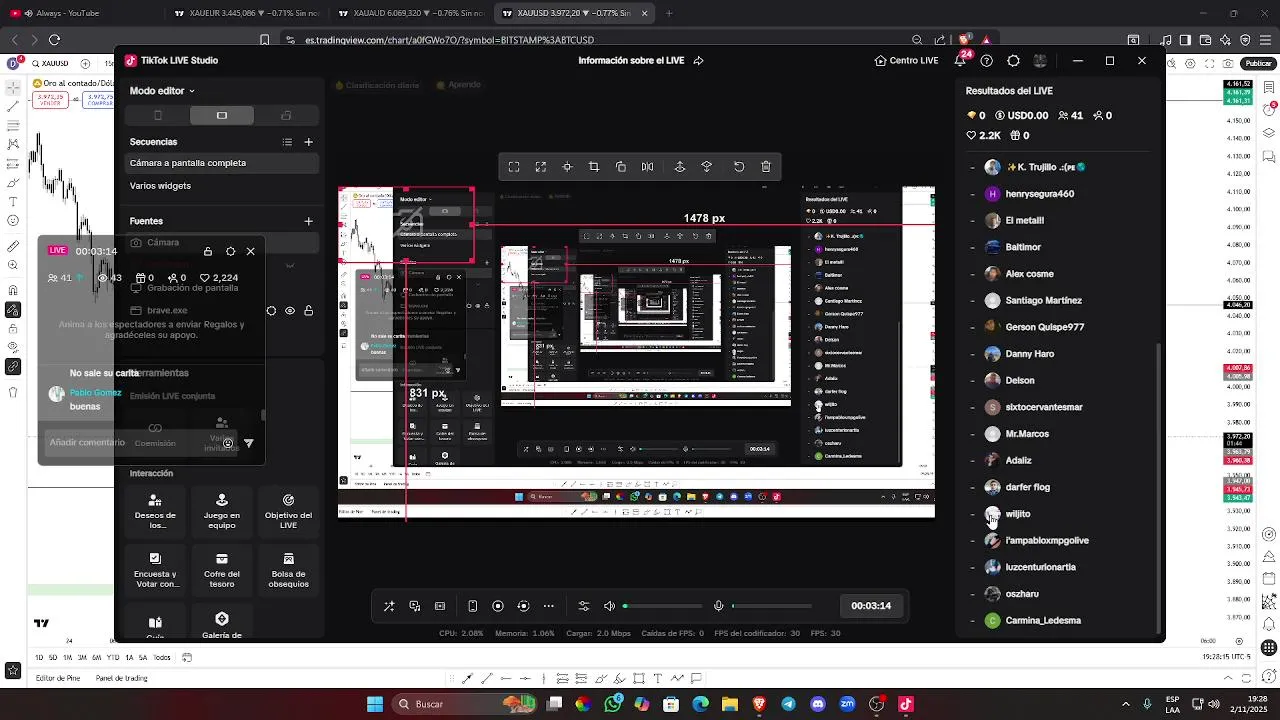1280x720 pixels.
Task: Select the Varios widgets scene
Action: click(x=222, y=186)
